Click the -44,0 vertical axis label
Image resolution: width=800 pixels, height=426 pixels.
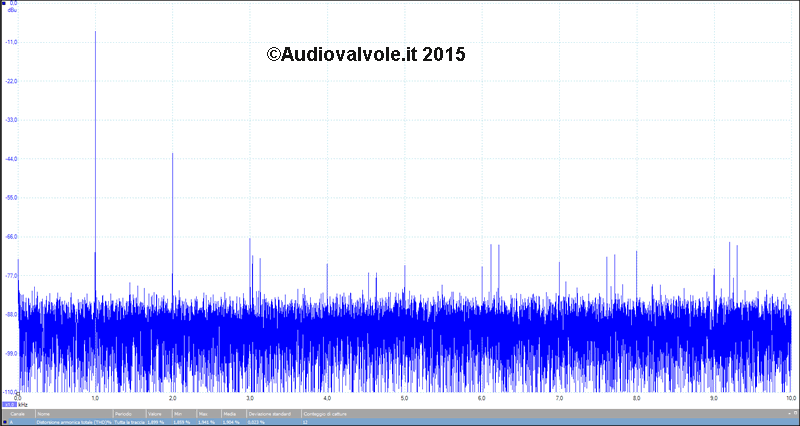click(x=12, y=159)
